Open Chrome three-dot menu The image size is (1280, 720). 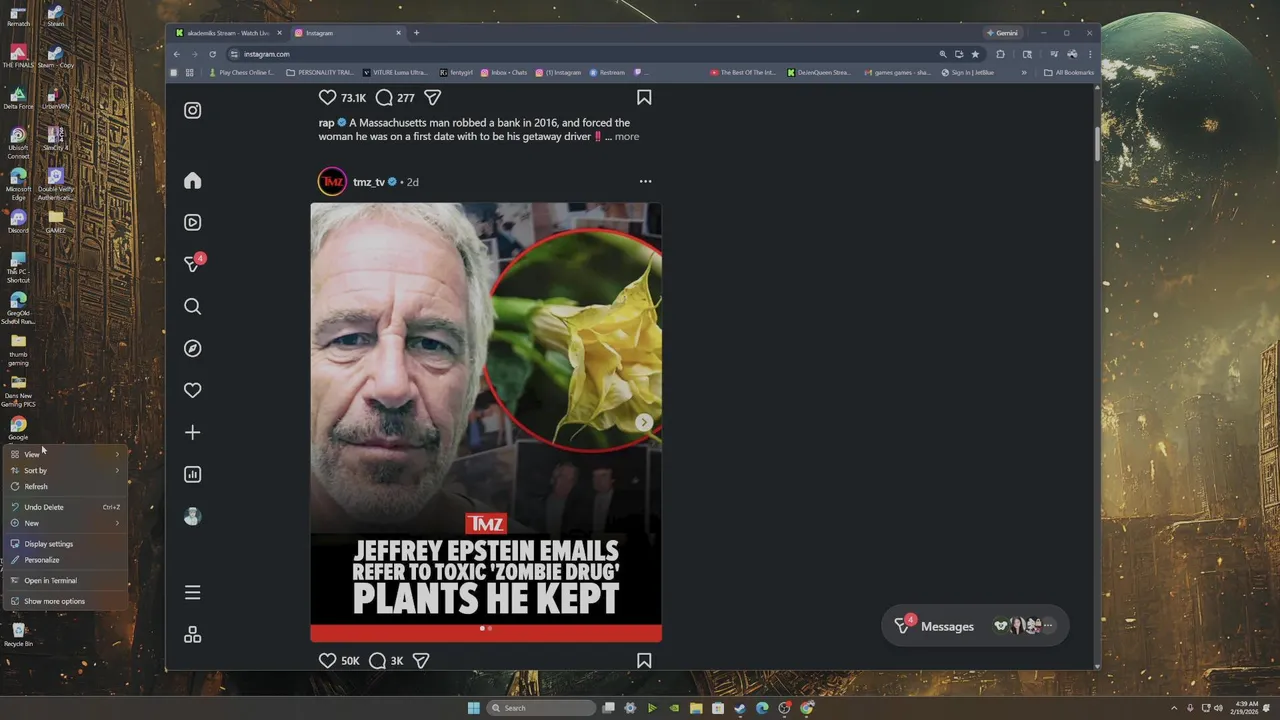click(x=1090, y=54)
